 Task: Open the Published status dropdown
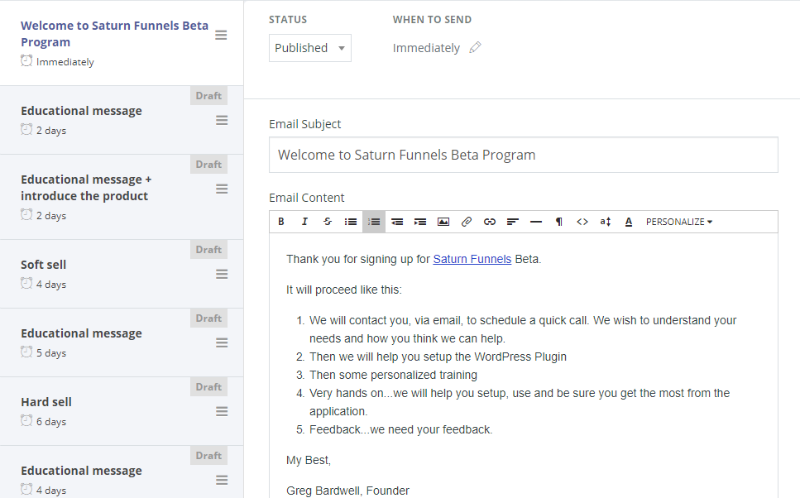click(x=310, y=48)
